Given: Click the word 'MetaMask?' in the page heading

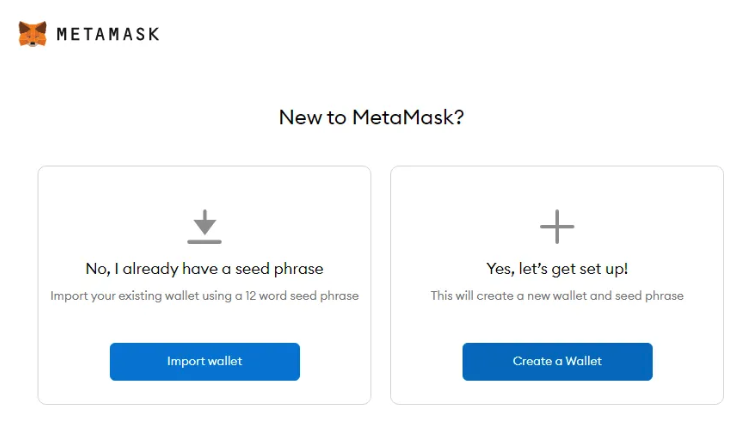Looking at the screenshot, I should 408,117.
